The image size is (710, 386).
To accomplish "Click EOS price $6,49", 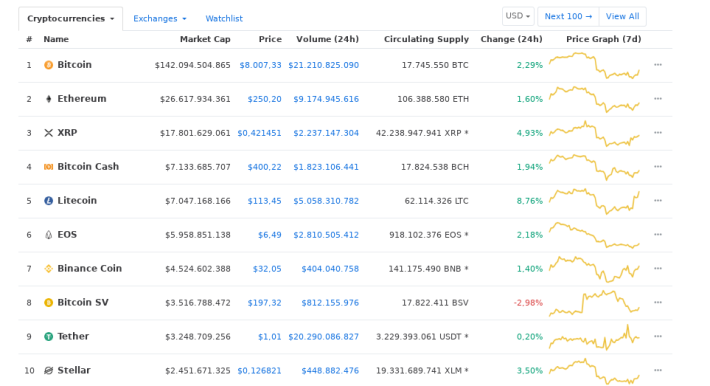I will (x=270, y=235).
